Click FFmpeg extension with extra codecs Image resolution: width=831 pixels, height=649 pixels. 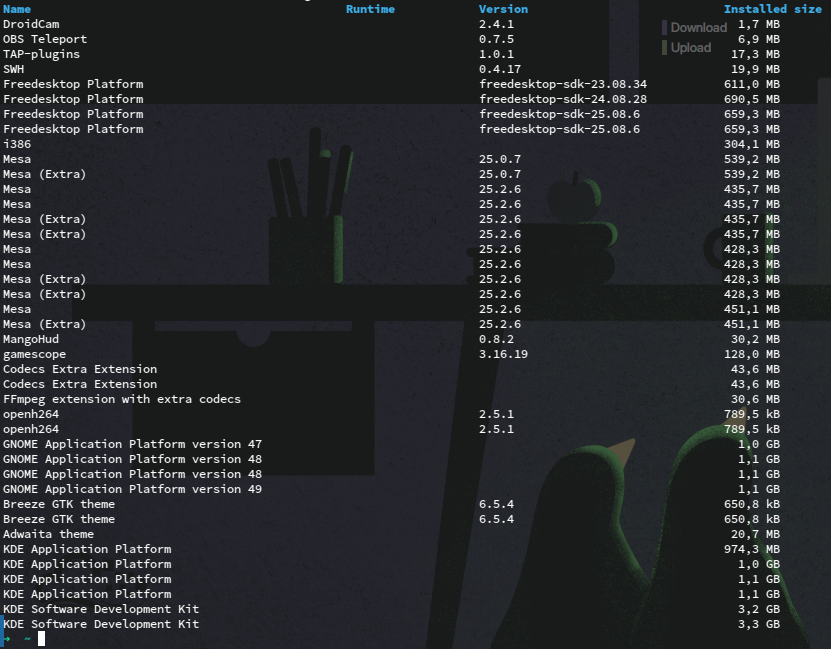[x=122, y=399]
